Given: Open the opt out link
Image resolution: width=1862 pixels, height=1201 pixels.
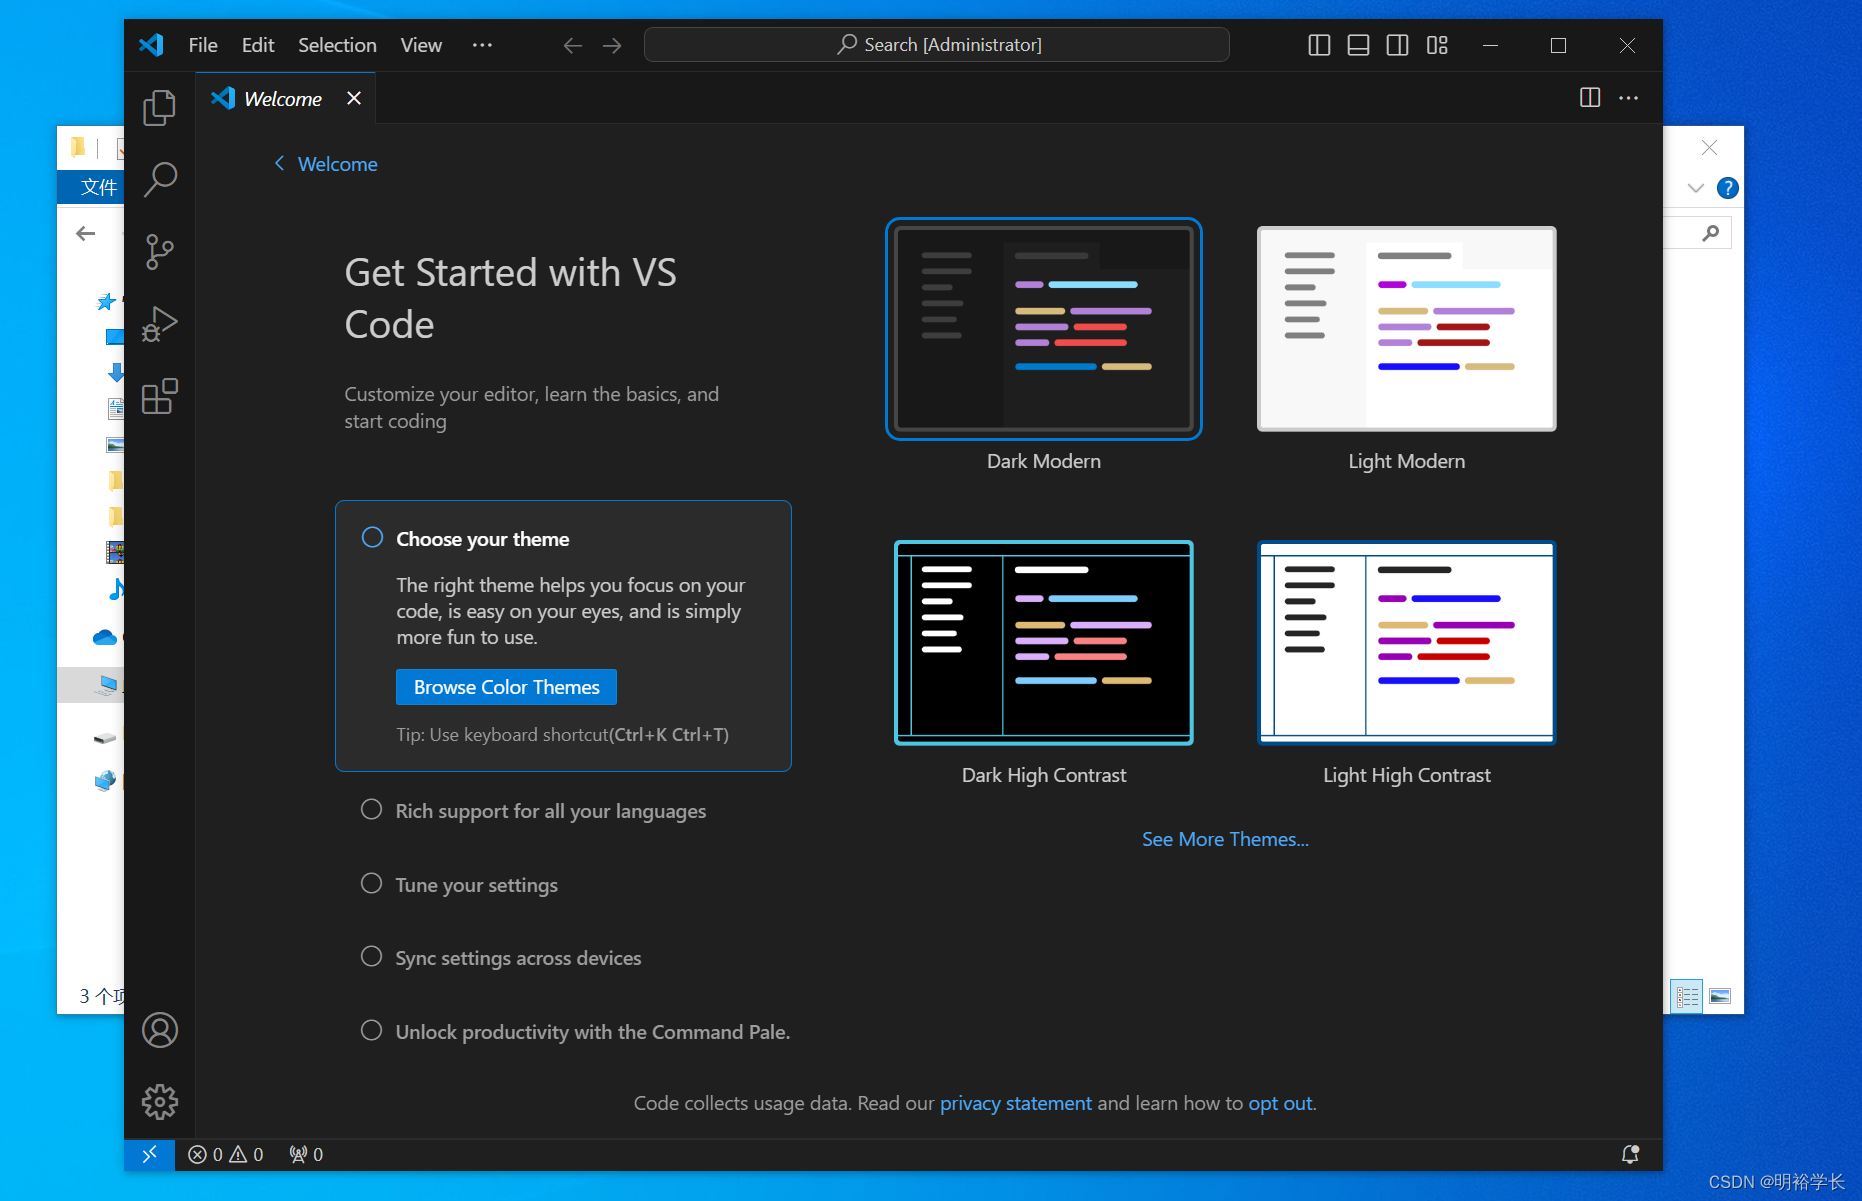Looking at the screenshot, I should click(x=1280, y=1103).
